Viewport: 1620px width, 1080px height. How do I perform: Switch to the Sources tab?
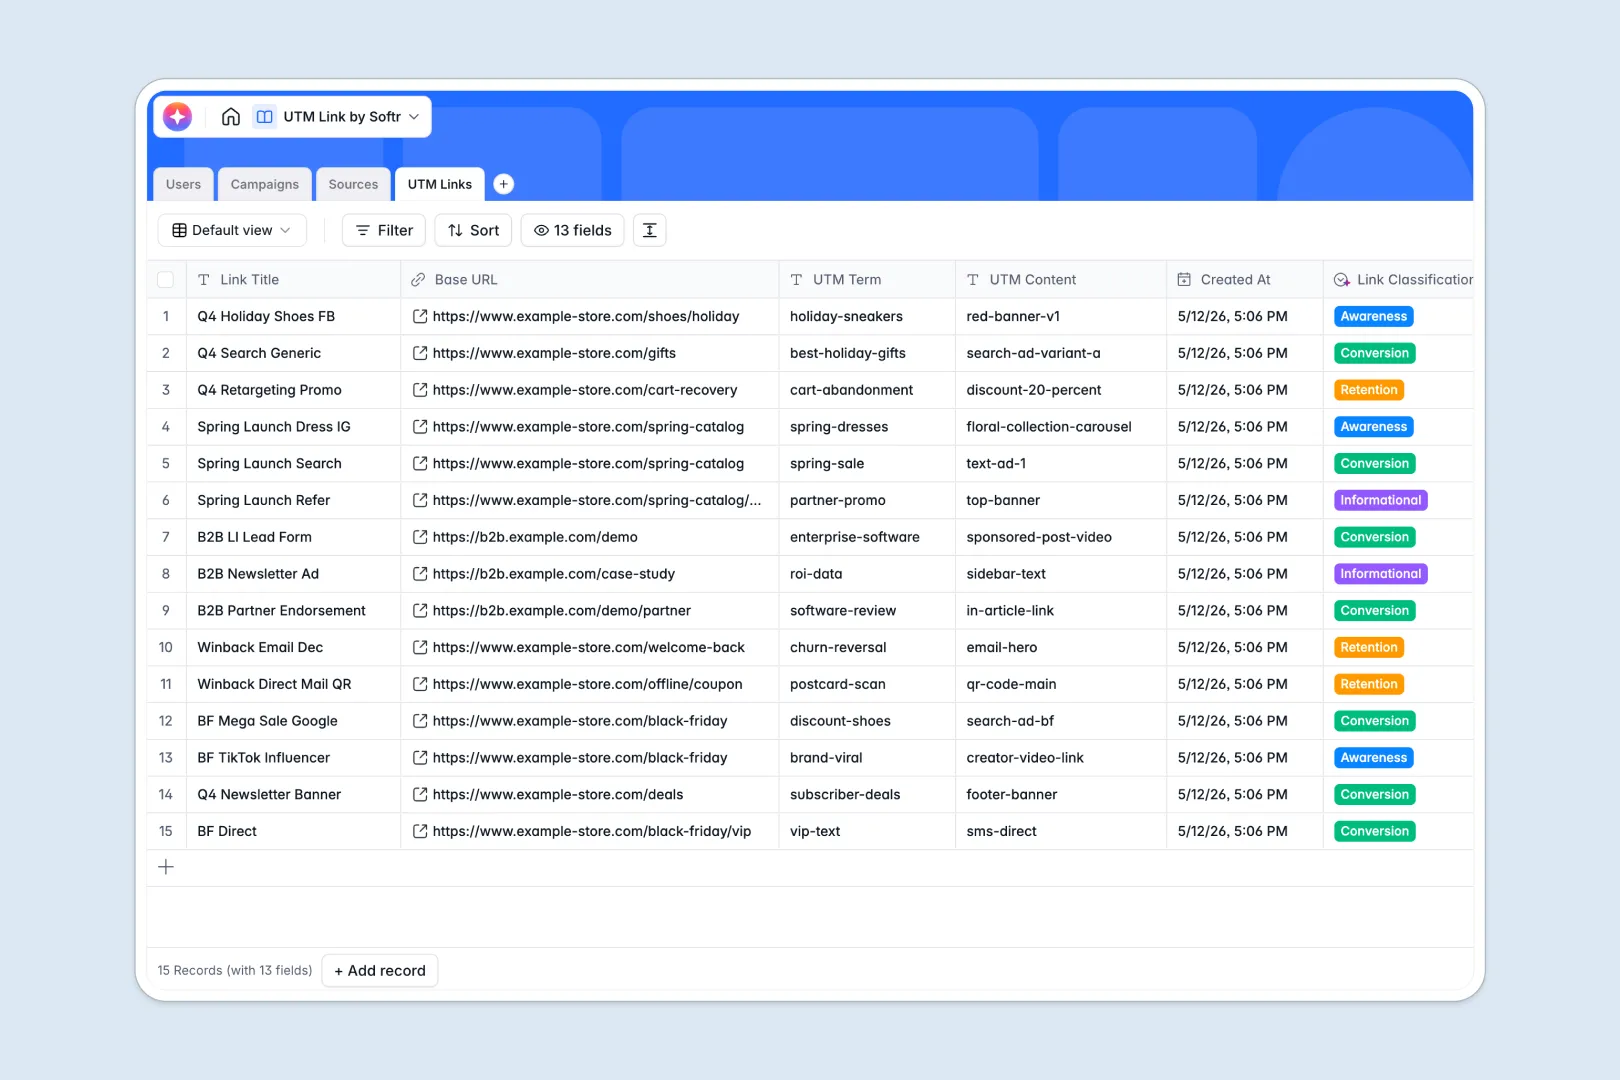pyautogui.click(x=353, y=184)
